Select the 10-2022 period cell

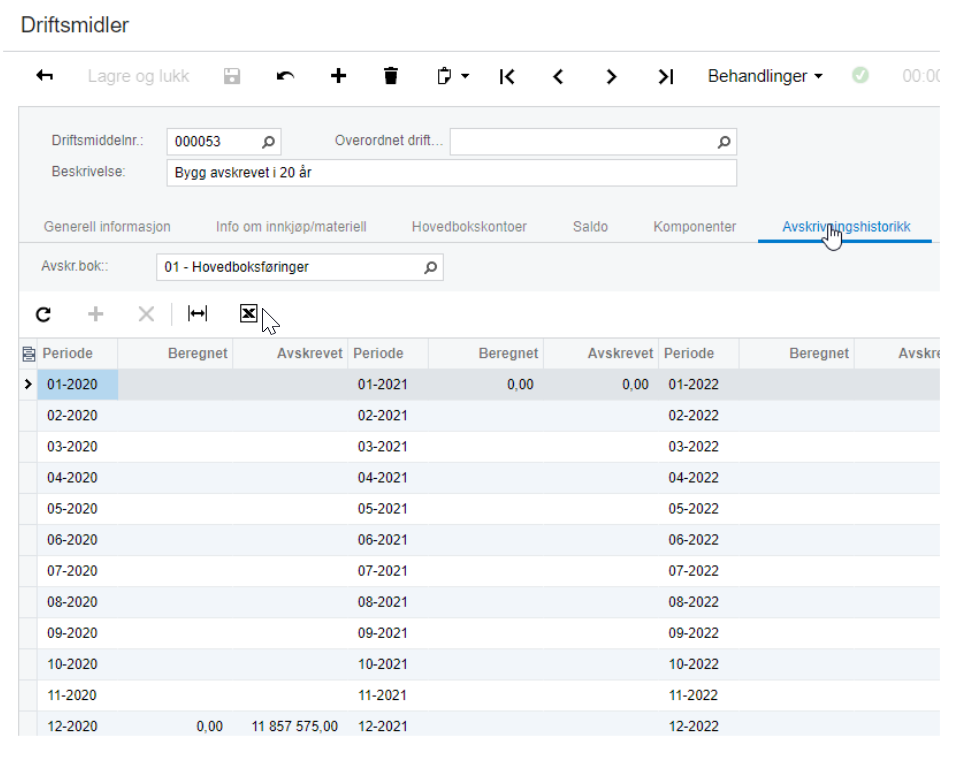pos(699,664)
